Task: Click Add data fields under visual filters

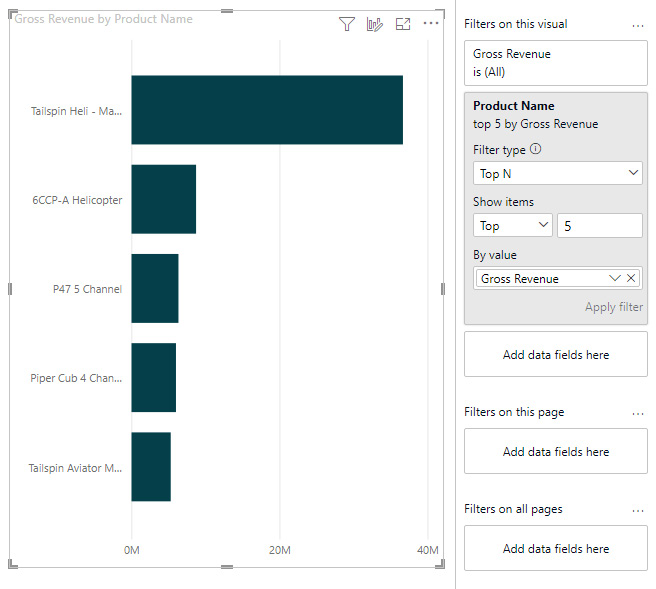Action: pos(555,355)
